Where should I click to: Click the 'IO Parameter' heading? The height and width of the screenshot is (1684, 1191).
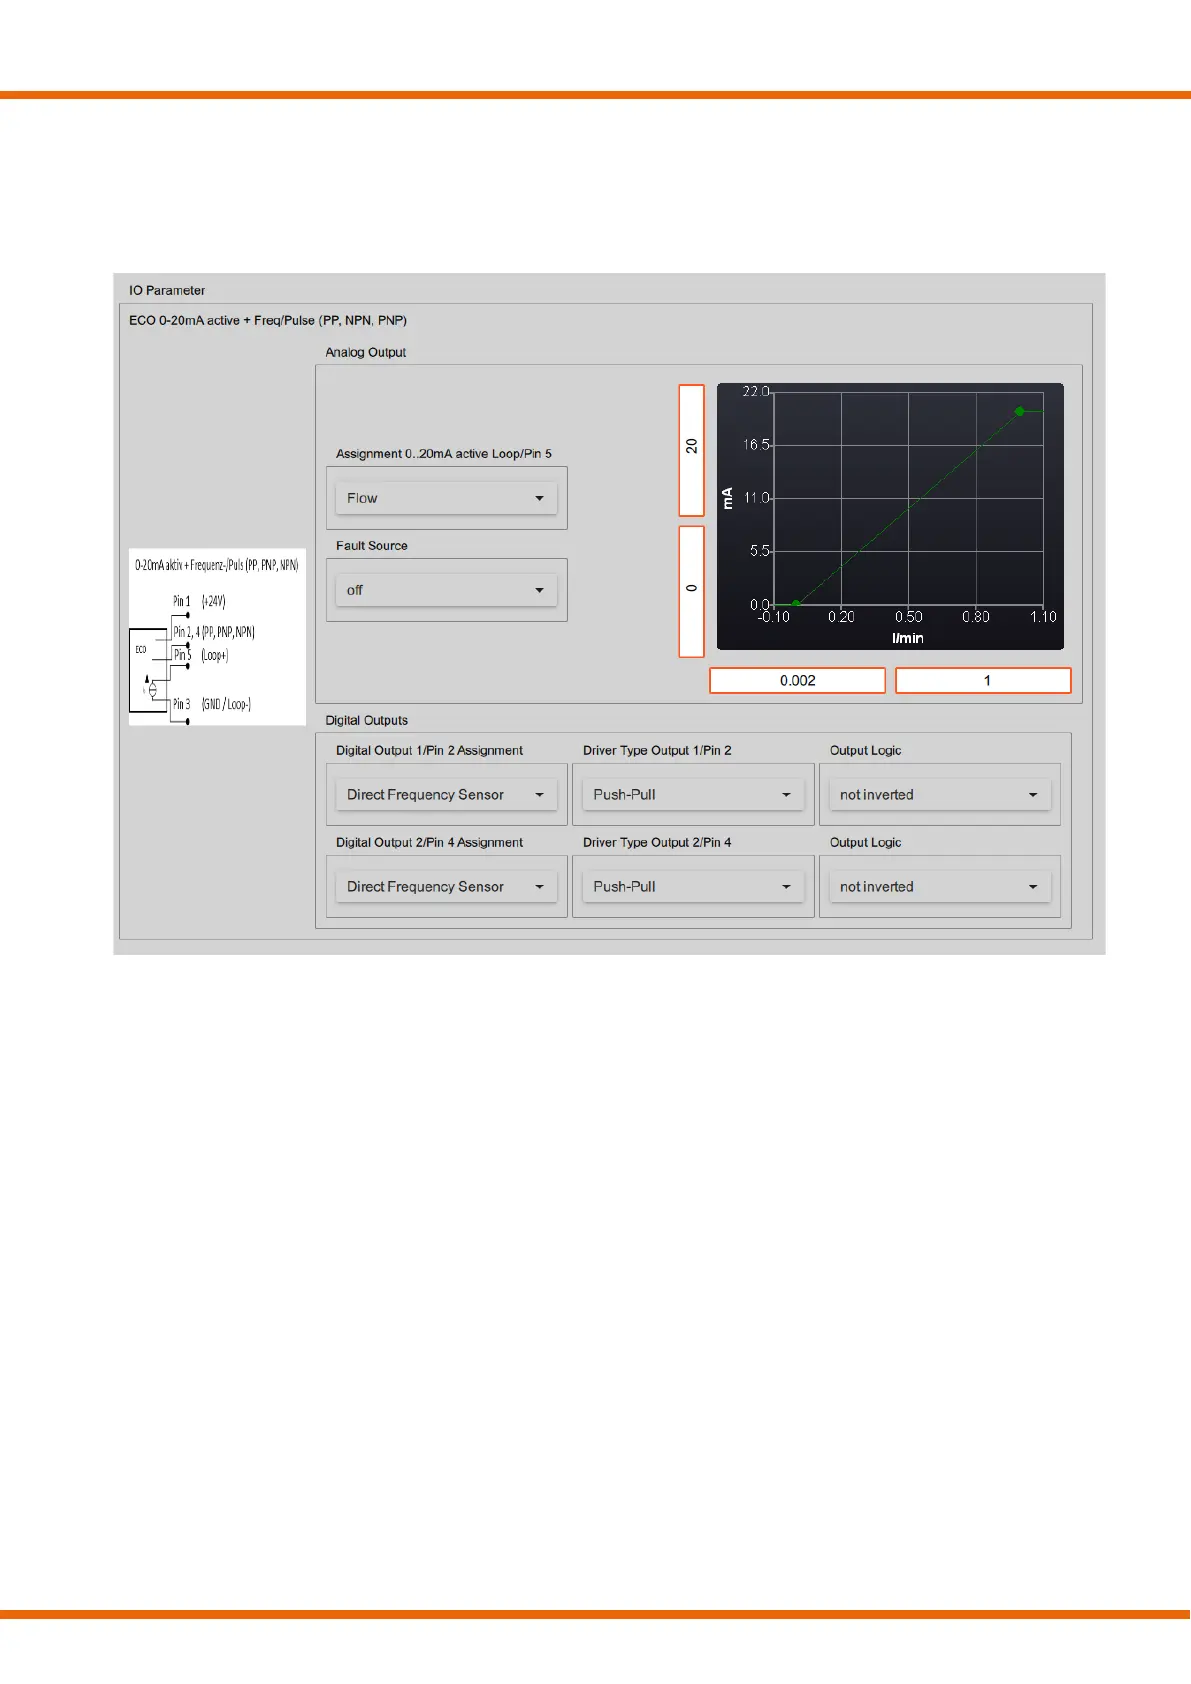[167, 291]
